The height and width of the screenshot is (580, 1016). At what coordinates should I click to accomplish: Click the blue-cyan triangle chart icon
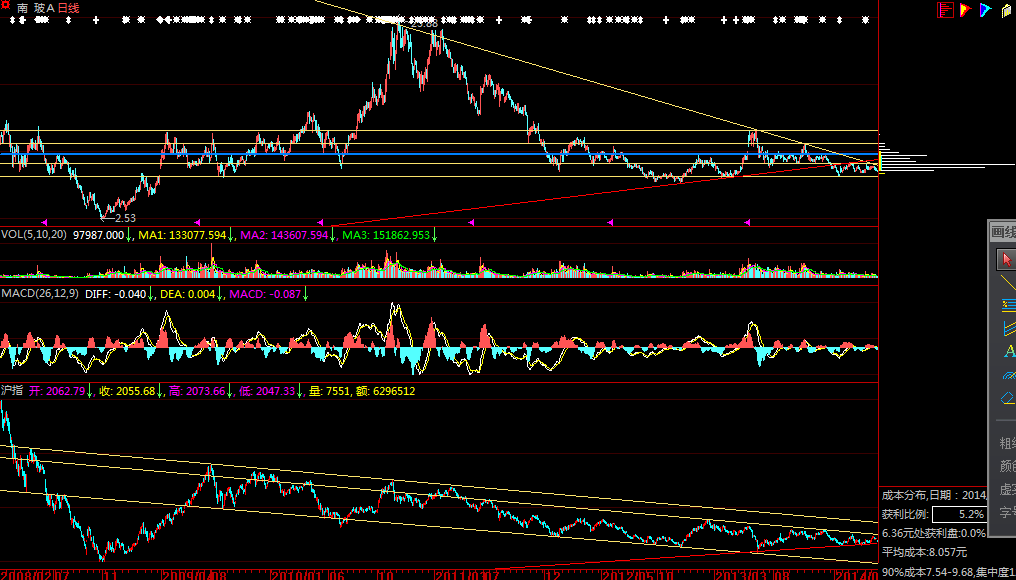click(x=985, y=10)
